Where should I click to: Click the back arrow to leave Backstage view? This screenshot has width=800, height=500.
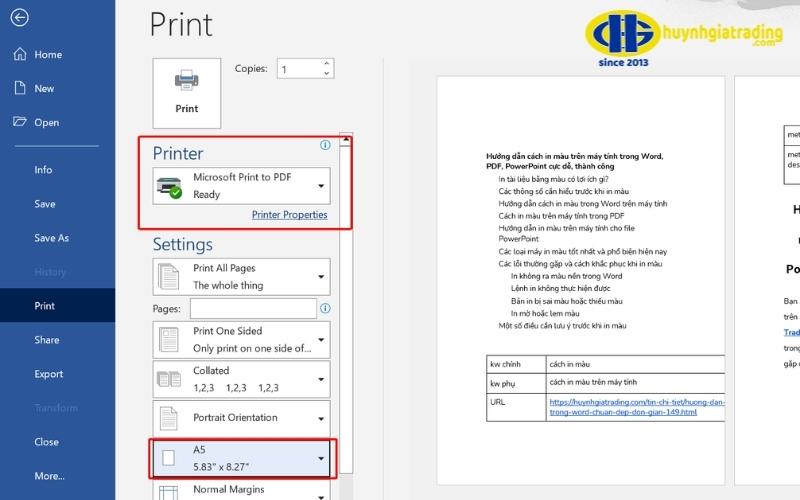click(x=19, y=18)
